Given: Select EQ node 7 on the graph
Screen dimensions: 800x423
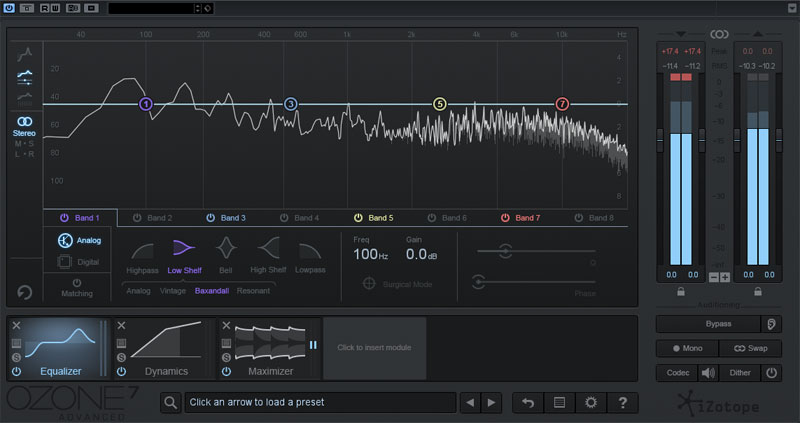Looking at the screenshot, I should [562, 104].
